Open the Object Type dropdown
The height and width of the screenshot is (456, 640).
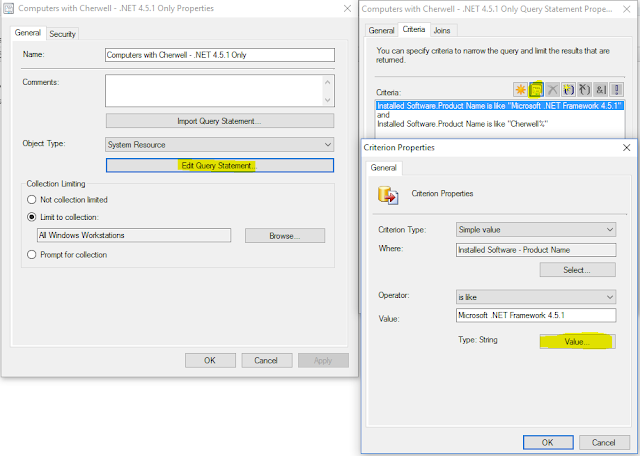coord(220,145)
